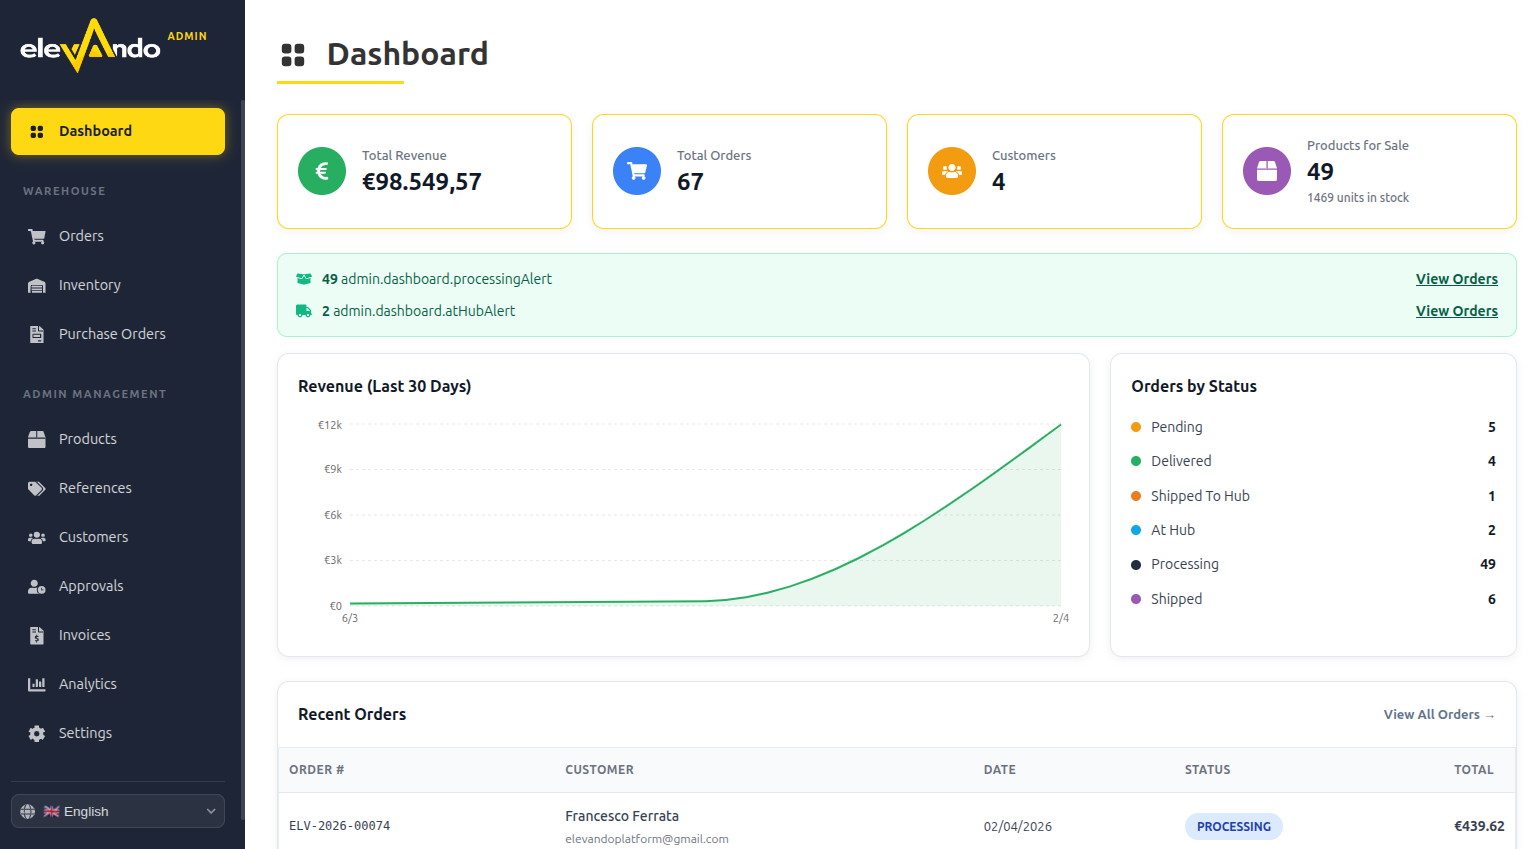The image size is (1535, 849).
Task: Click the Approvals user-check icon
Action: point(37,586)
